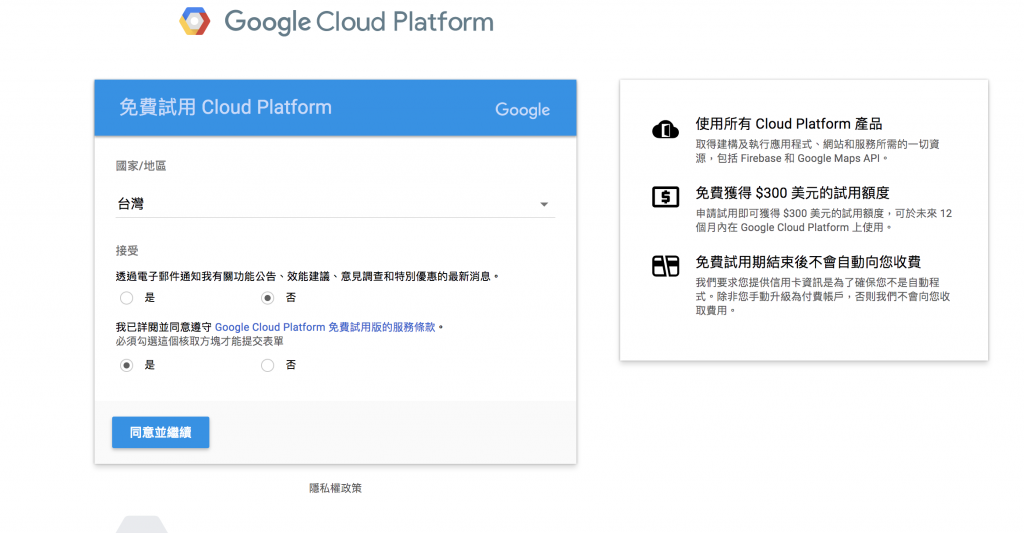Click the 免費試用 Cloud Platform header text
The image size is (1024, 533).
[x=225, y=107]
